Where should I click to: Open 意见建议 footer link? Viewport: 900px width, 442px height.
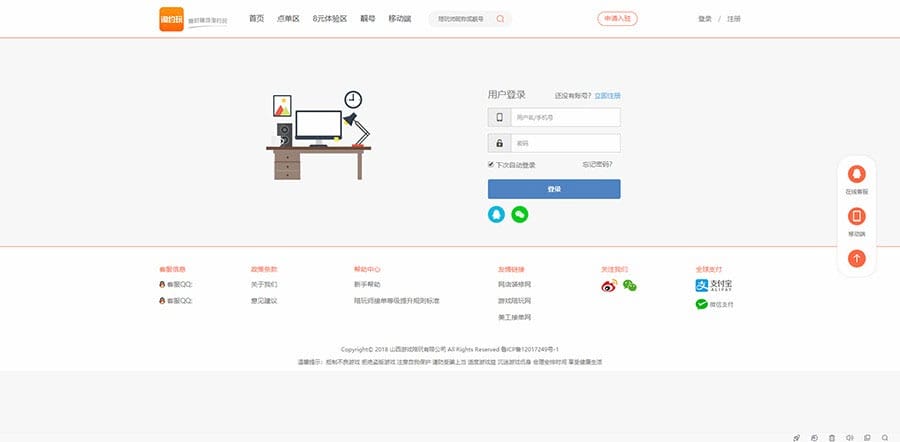click(x=264, y=301)
